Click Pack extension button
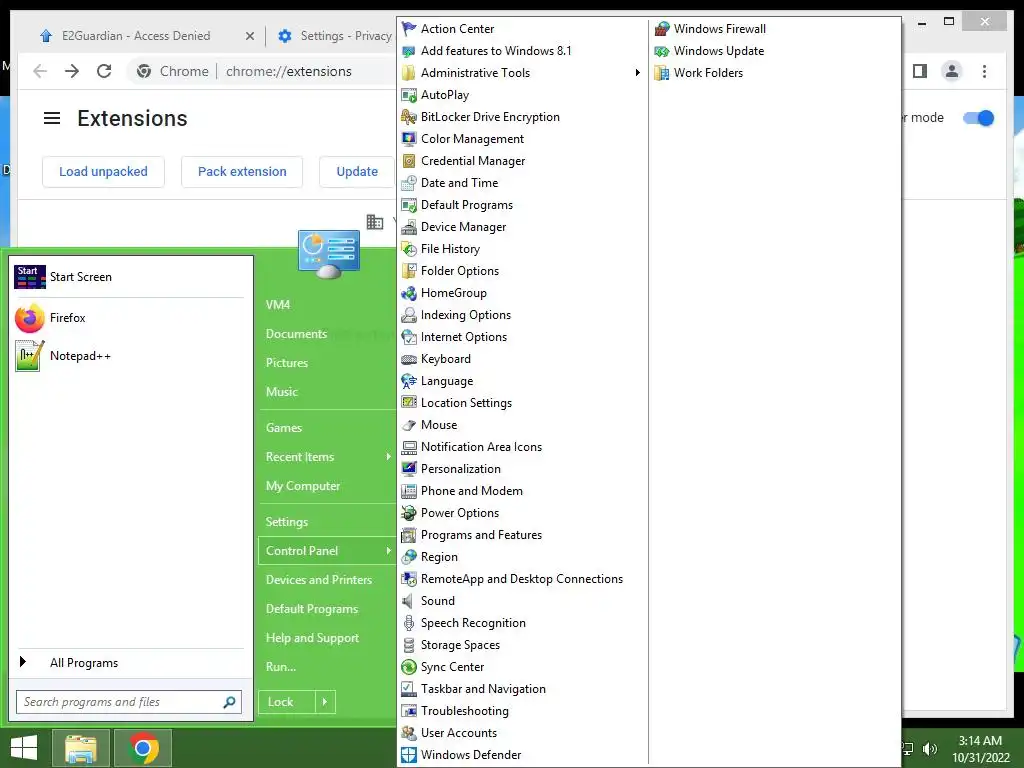The width and height of the screenshot is (1024, 768). click(x=242, y=172)
